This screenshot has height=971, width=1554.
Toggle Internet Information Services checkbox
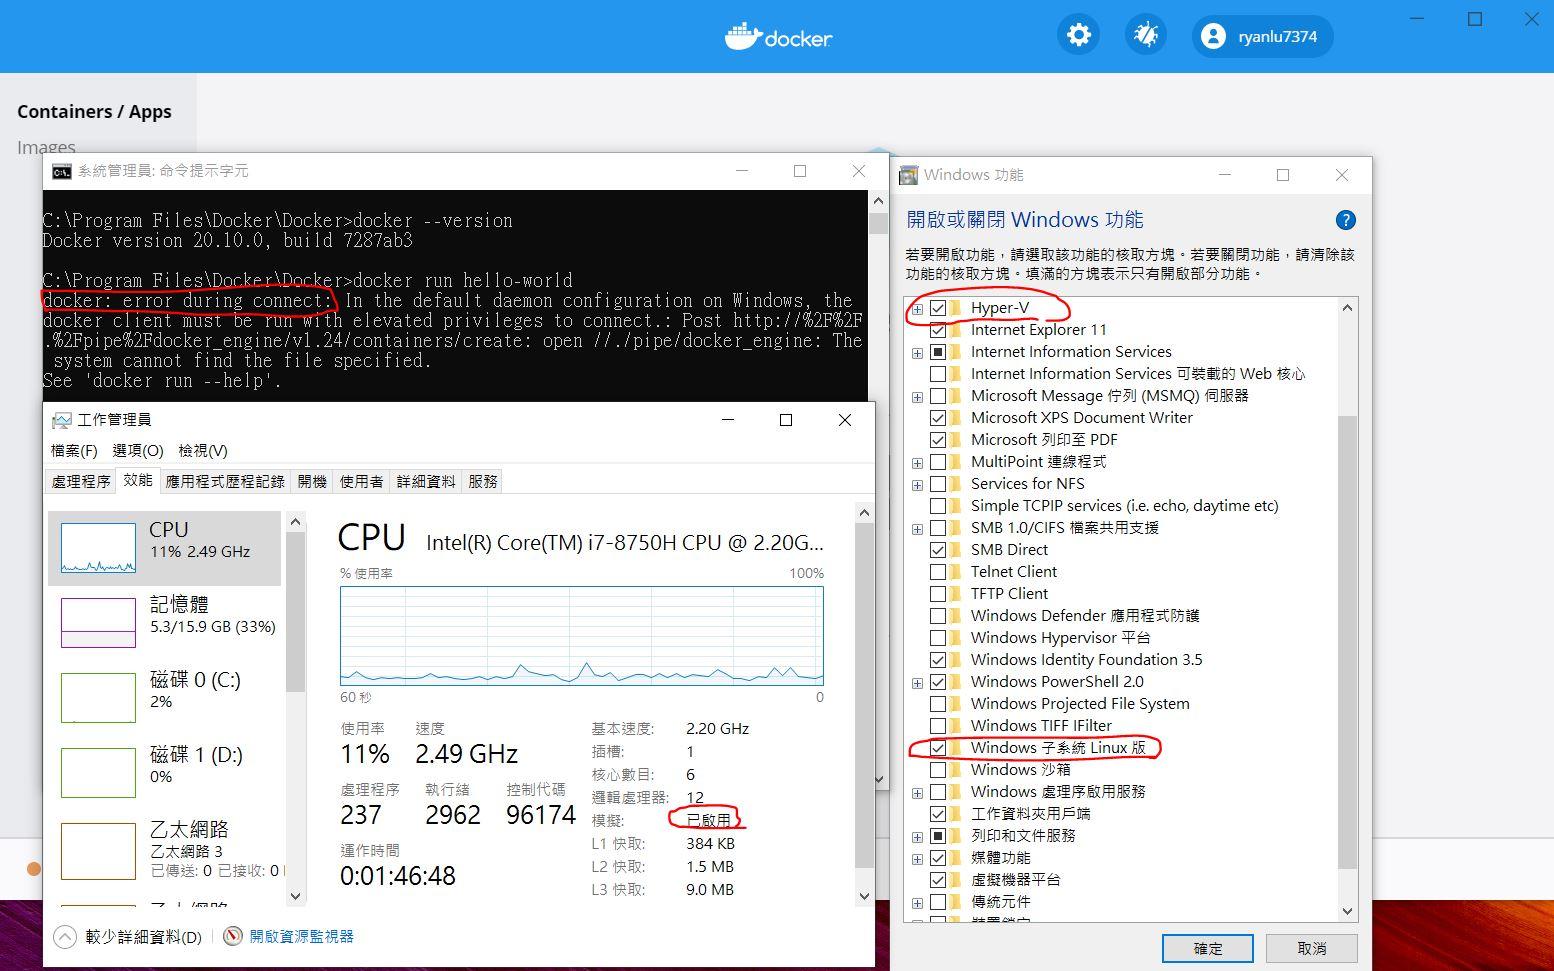click(938, 352)
